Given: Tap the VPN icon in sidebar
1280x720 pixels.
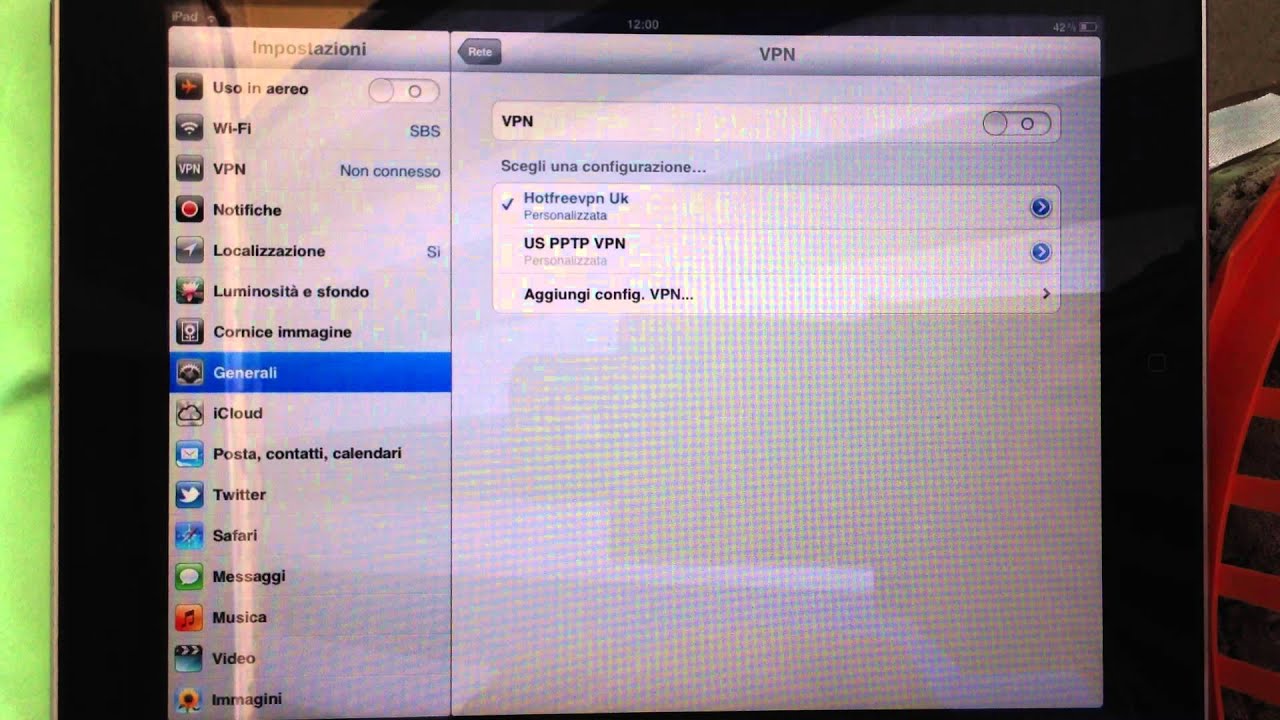Looking at the screenshot, I should (x=189, y=169).
